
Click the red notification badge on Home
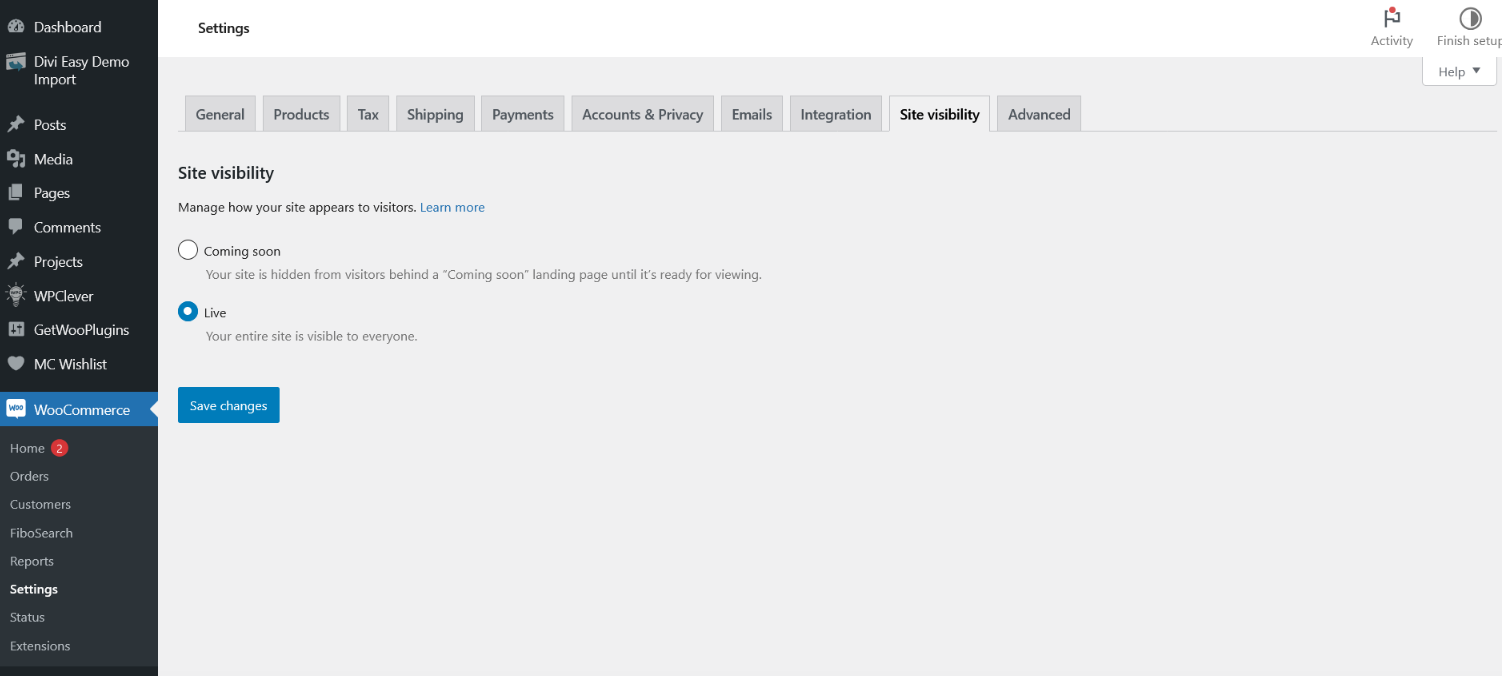tap(59, 448)
